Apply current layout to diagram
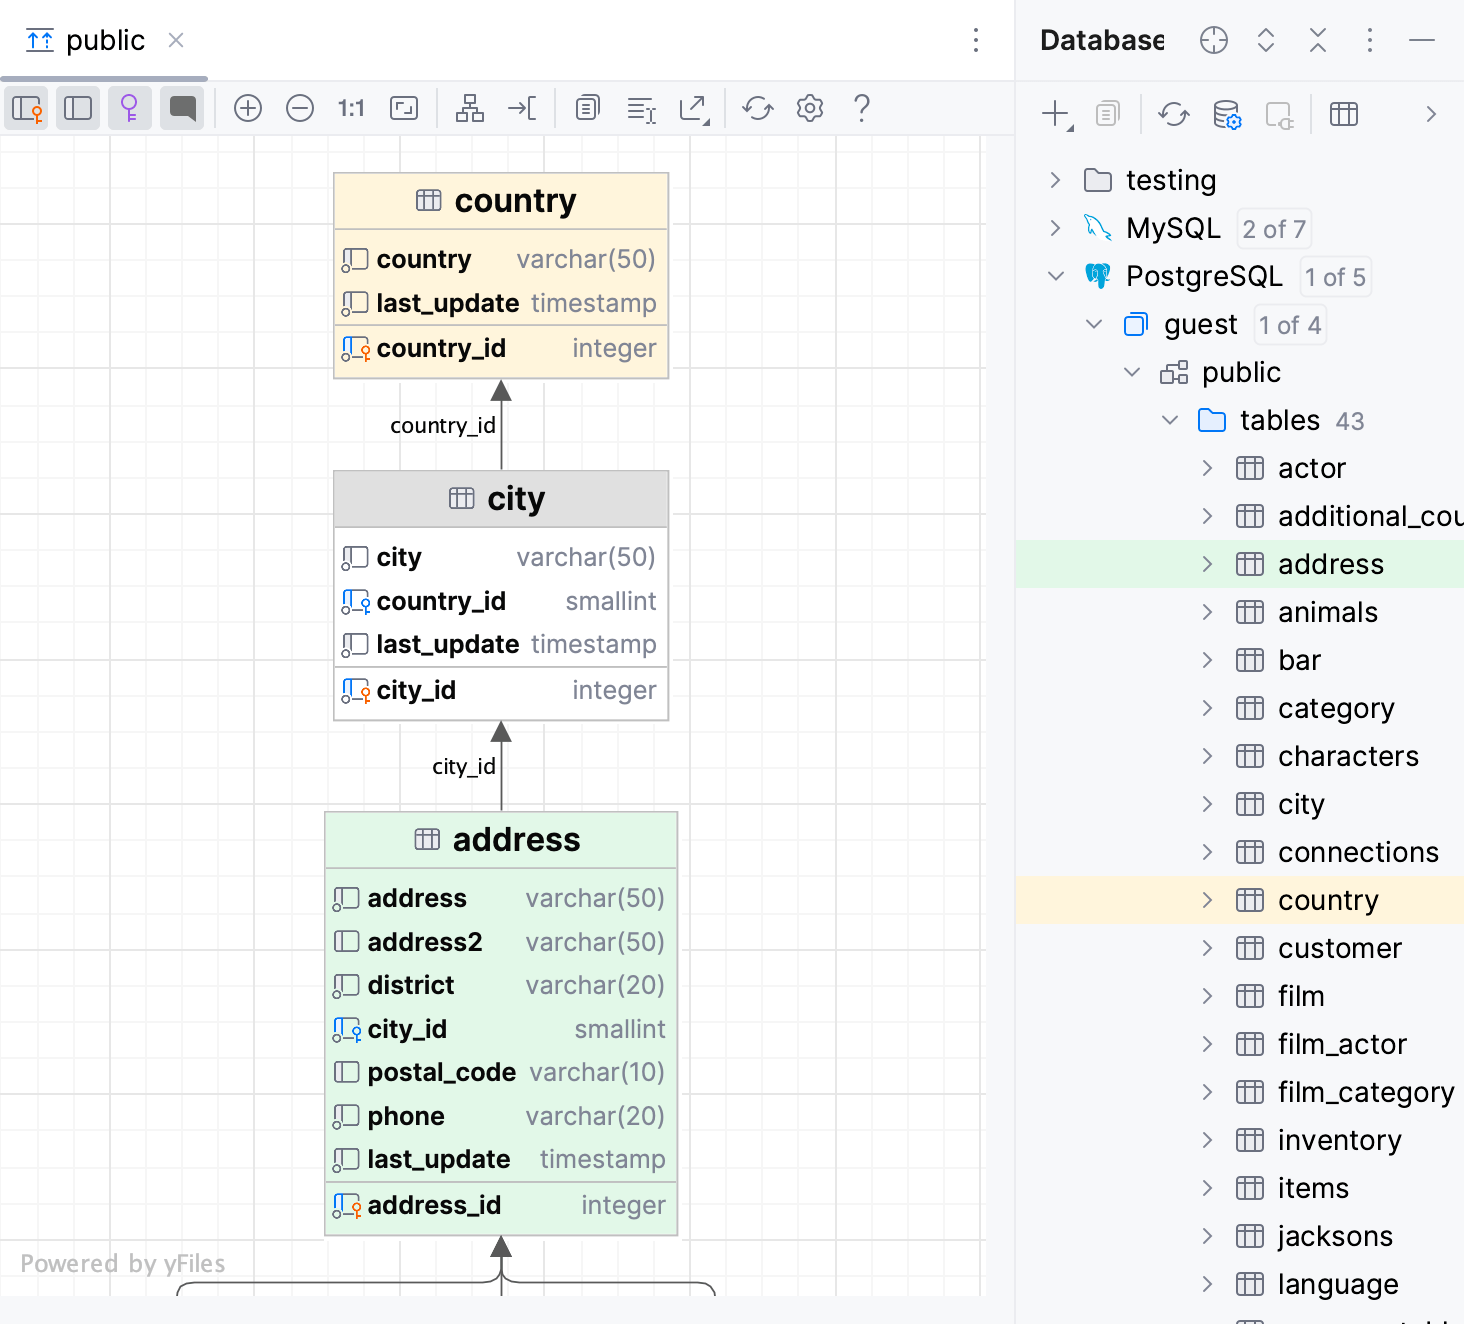1464x1324 pixels. click(470, 108)
